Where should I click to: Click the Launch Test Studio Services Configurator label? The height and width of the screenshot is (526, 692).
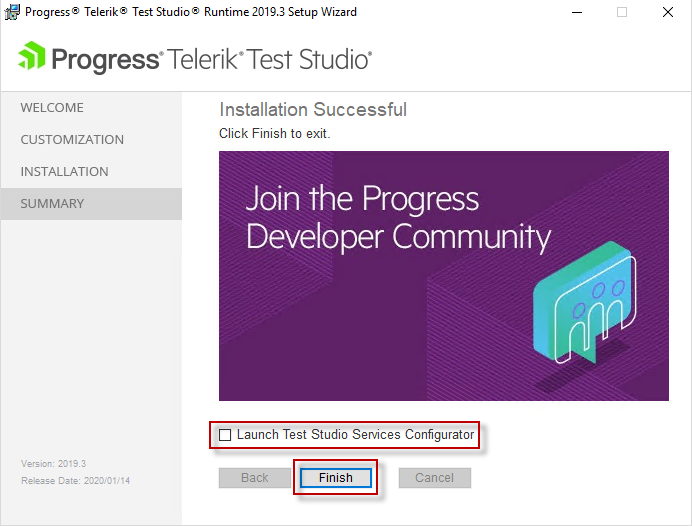355,435
